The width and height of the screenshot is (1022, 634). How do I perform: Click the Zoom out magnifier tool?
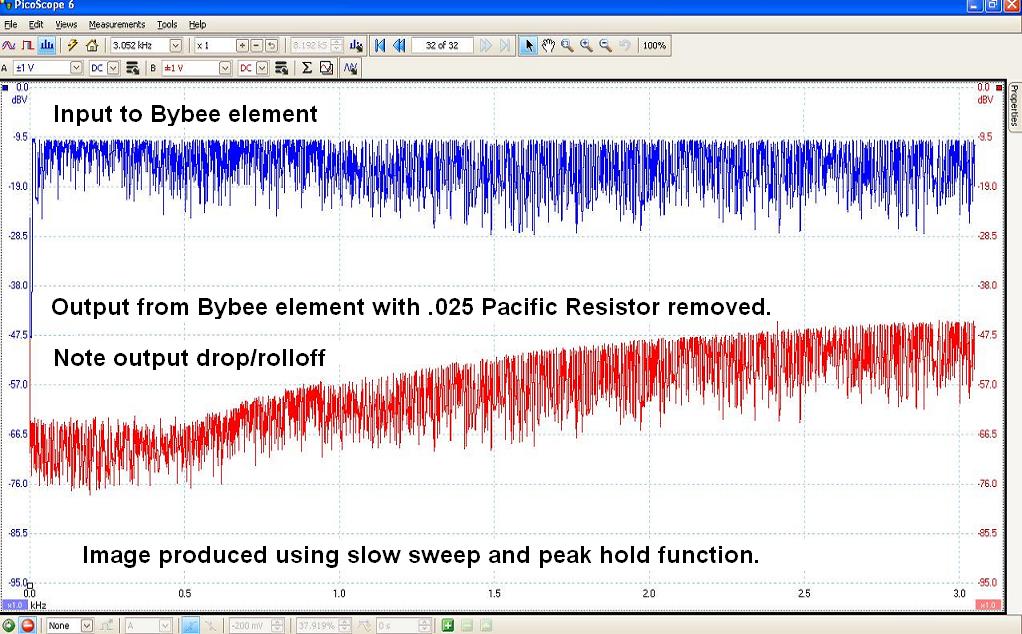(x=606, y=46)
